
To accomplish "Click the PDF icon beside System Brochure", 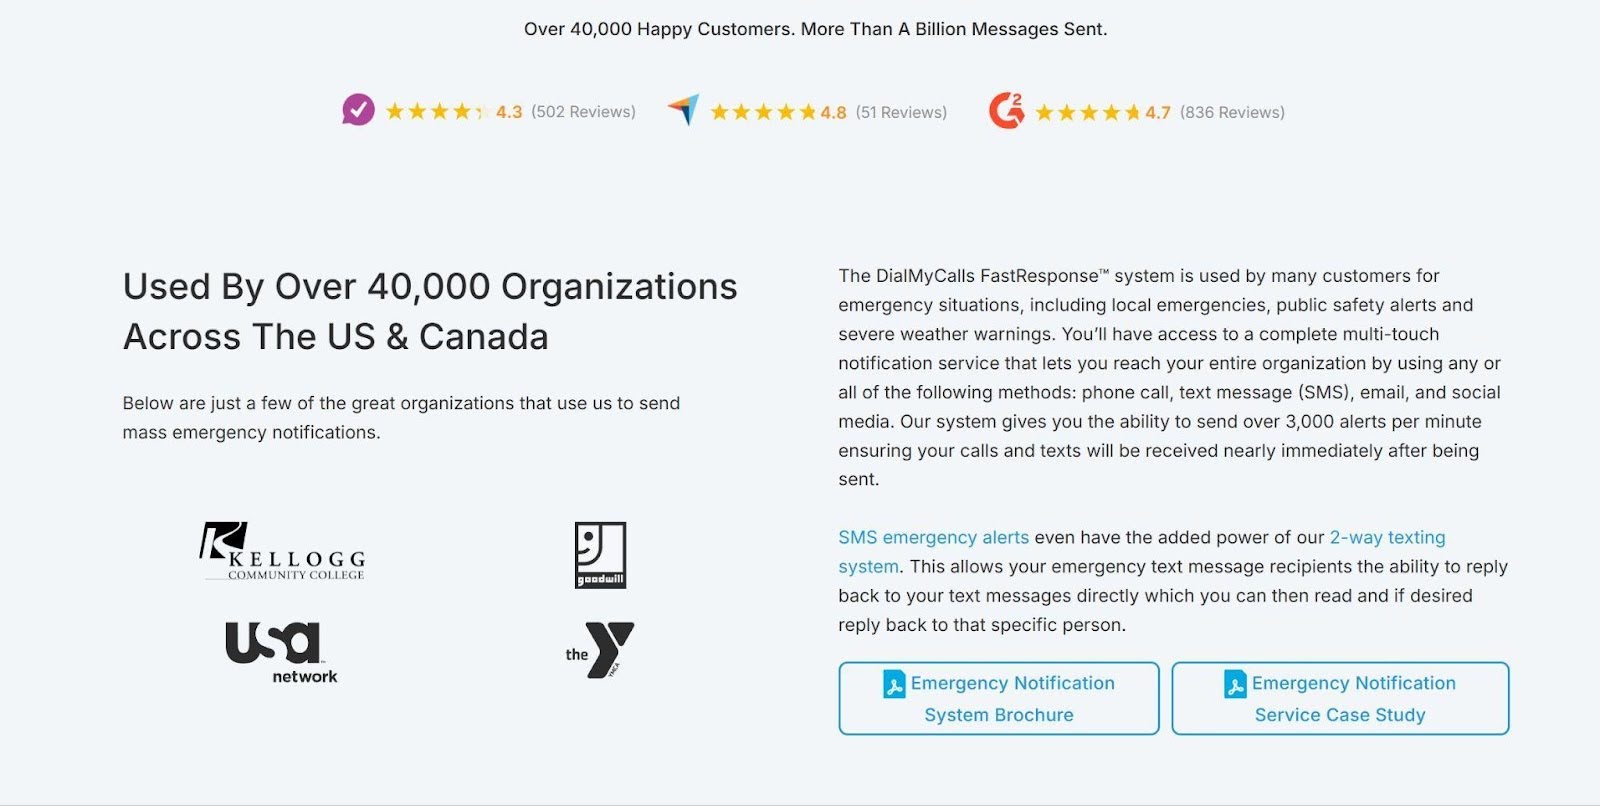I will (894, 685).
